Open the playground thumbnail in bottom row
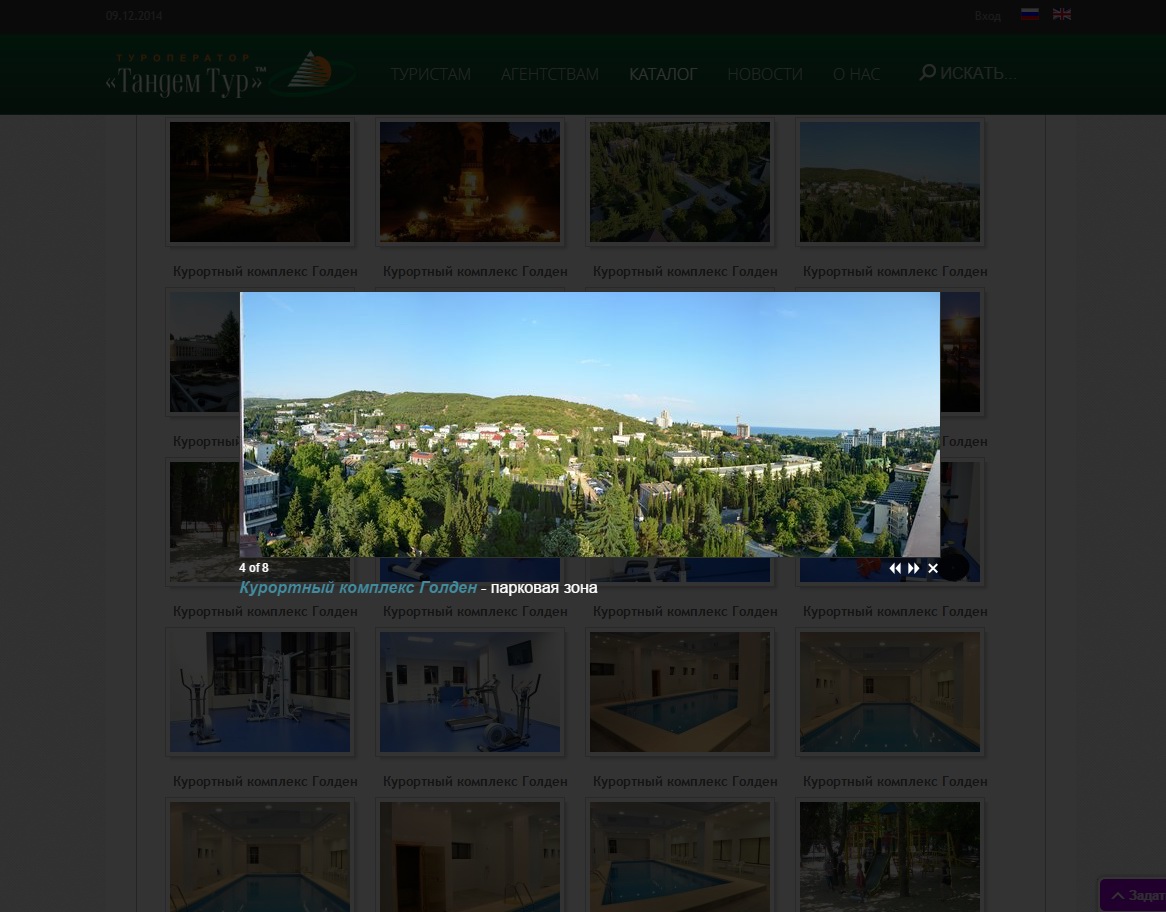 click(890, 856)
